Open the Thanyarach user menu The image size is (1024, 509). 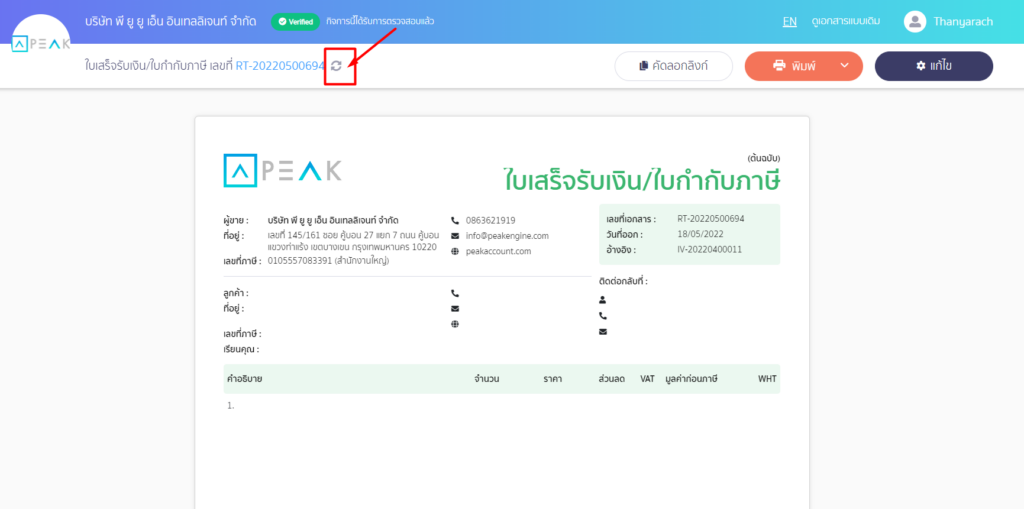tap(963, 22)
